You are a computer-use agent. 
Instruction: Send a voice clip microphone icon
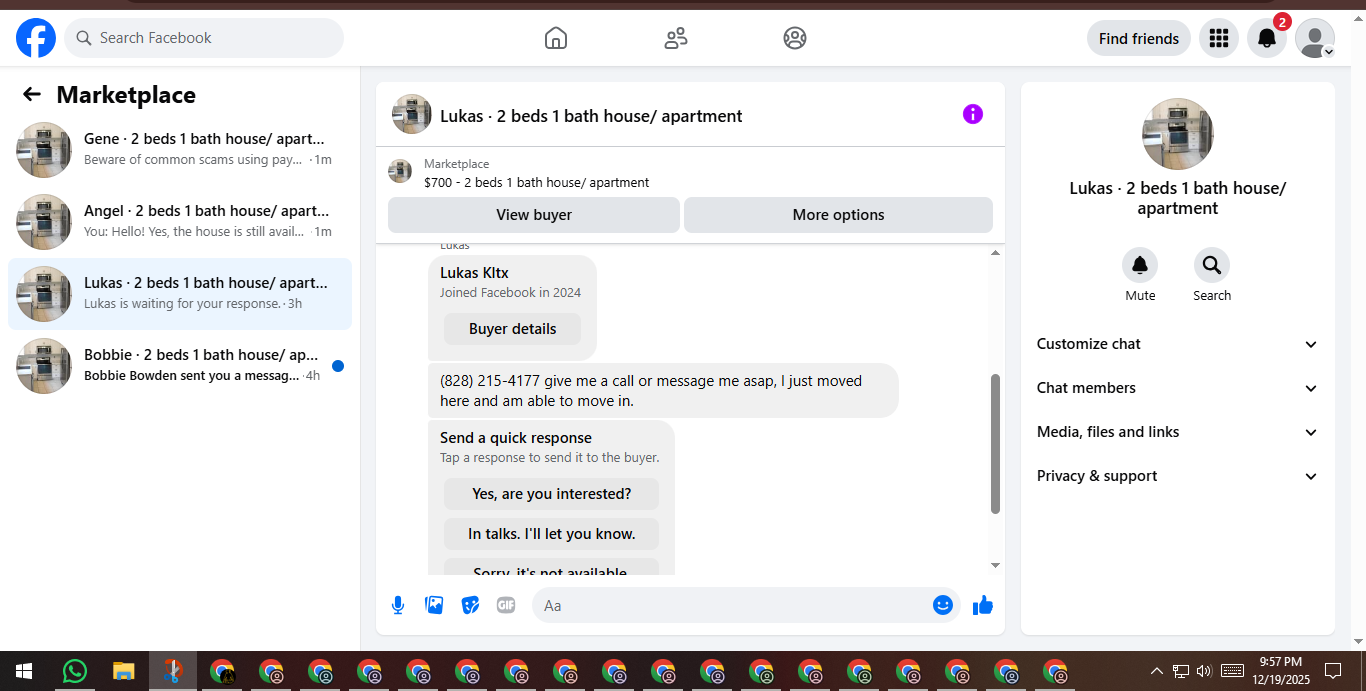398,605
